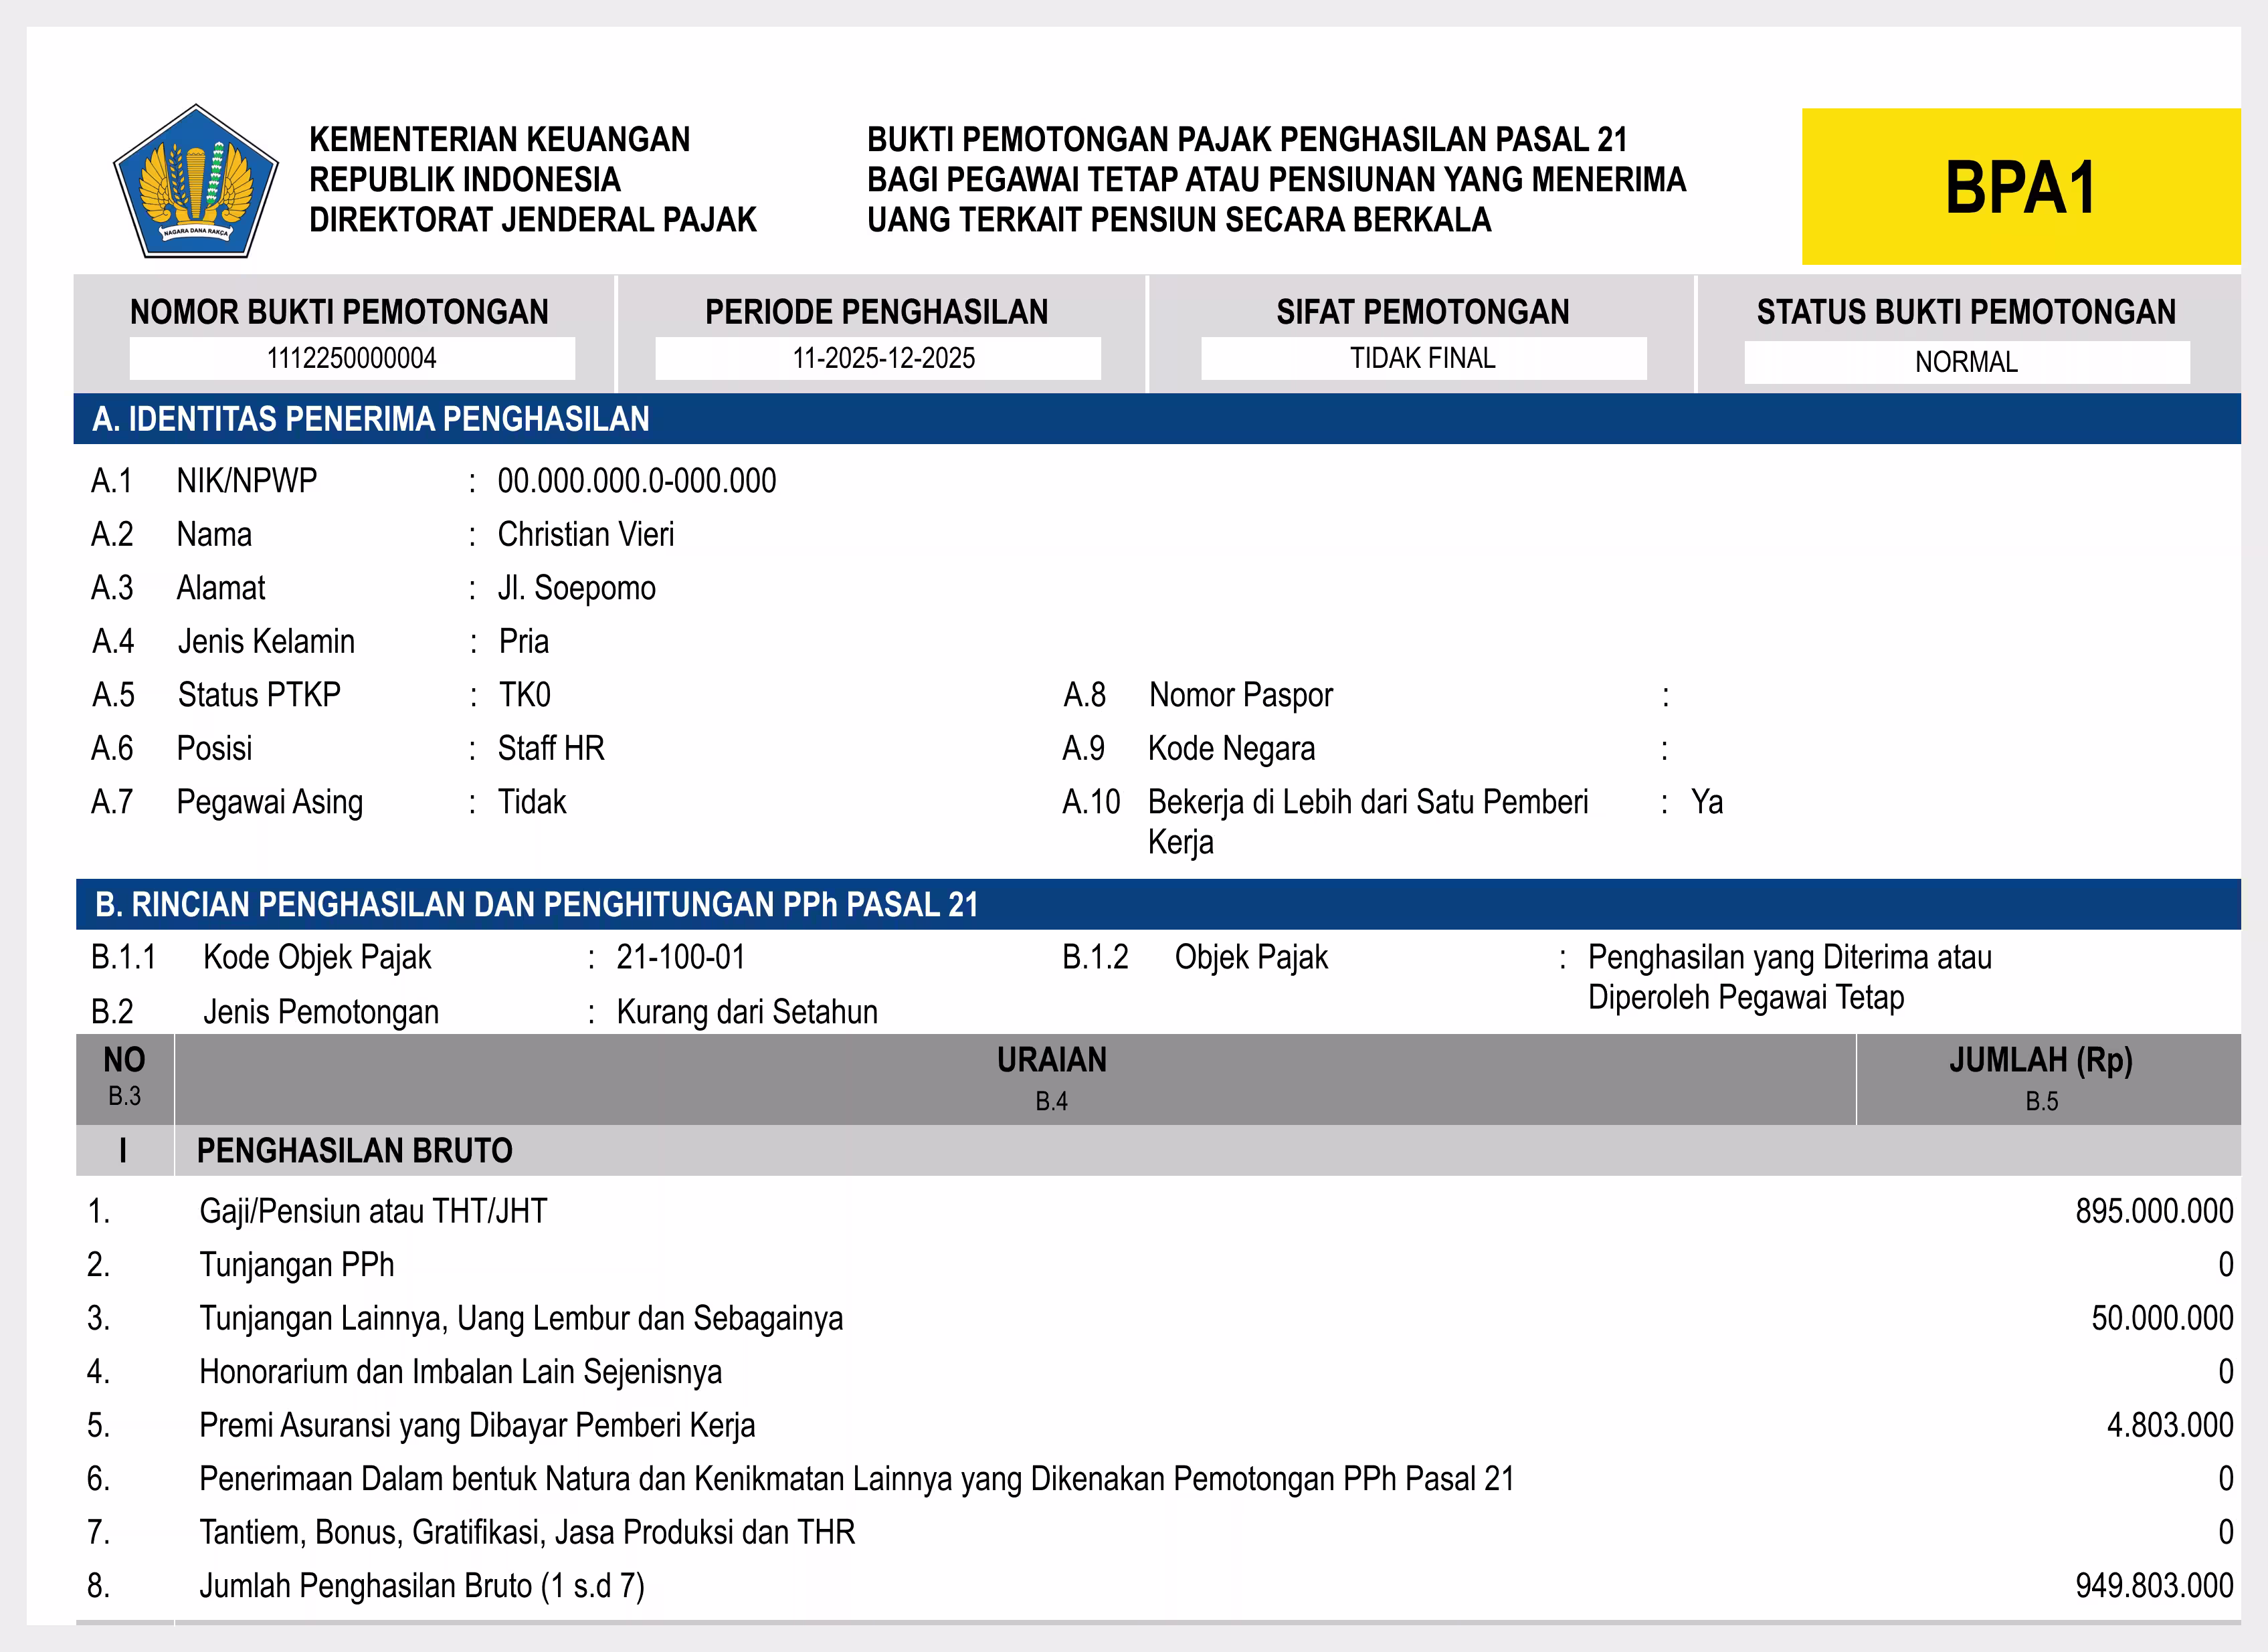Image resolution: width=2268 pixels, height=1652 pixels.
Task: Click the 'URAIAN' column header
Action: tap(1052, 1060)
